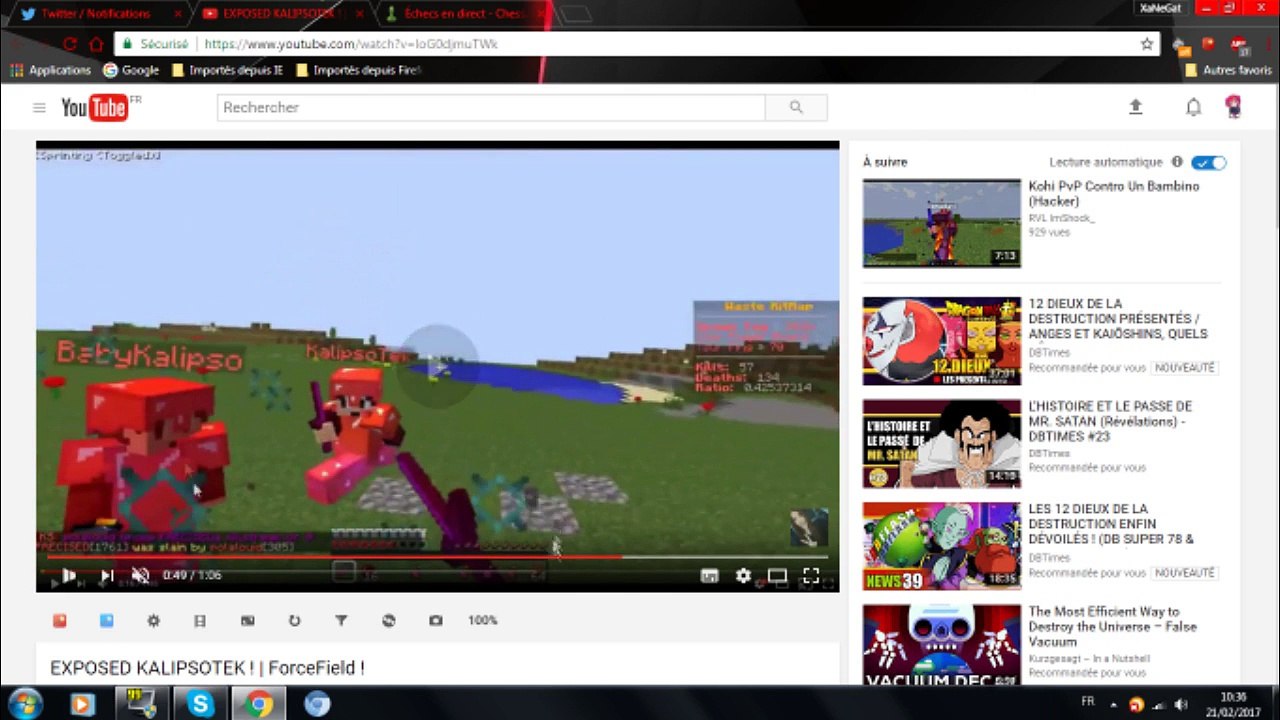1280x720 pixels.
Task: Open the Importés depuis IE bookmarks folder
Action: (228, 70)
